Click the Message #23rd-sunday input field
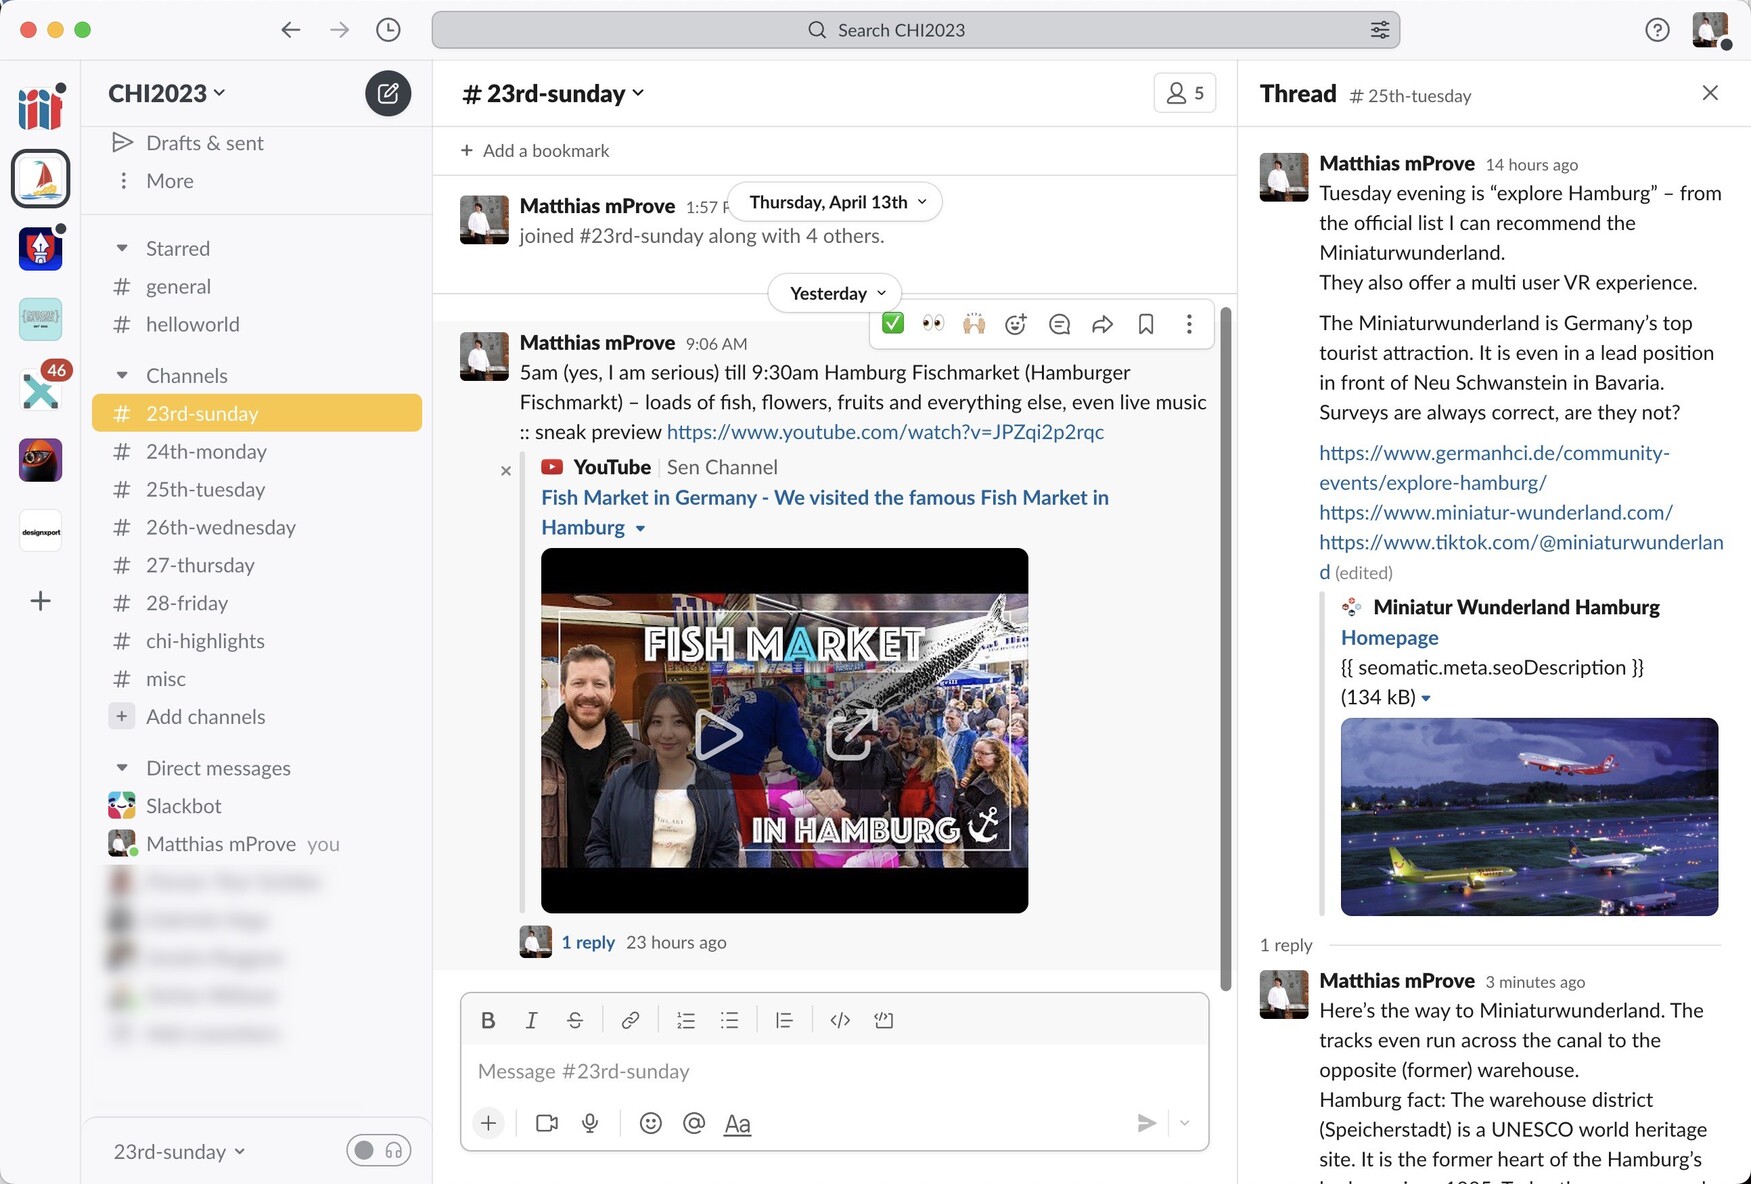This screenshot has height=1184, width=1751. coord(834,1071)
